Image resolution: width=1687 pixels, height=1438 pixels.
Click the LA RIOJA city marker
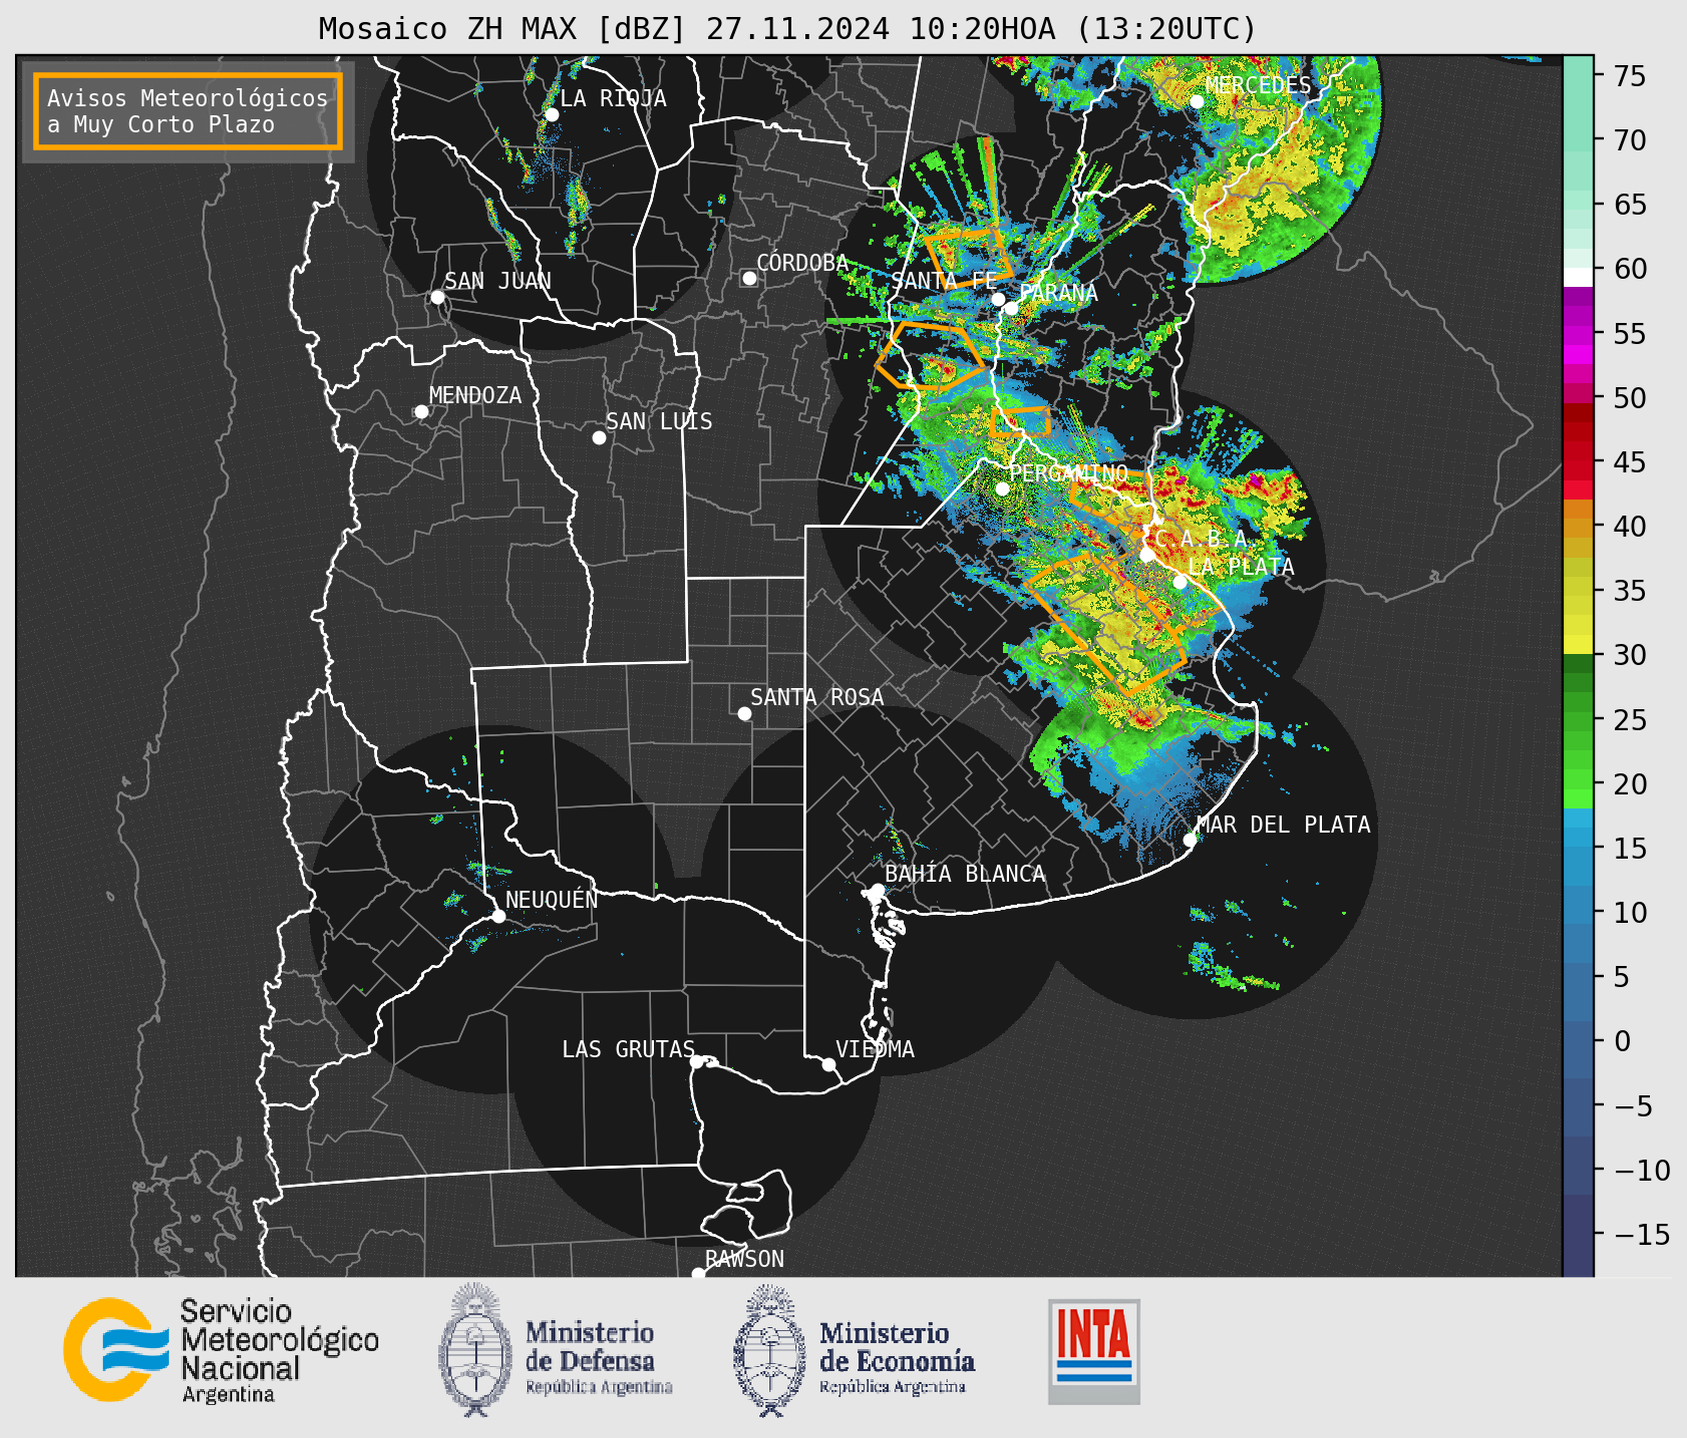551,115
